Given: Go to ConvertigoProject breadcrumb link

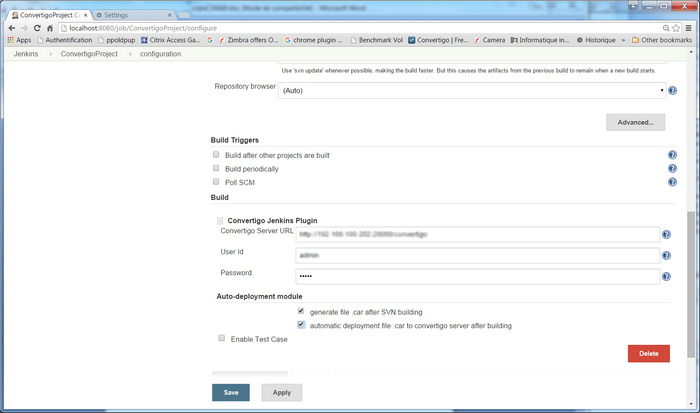Looking at the screenshot, I should [x=89, y=54].
